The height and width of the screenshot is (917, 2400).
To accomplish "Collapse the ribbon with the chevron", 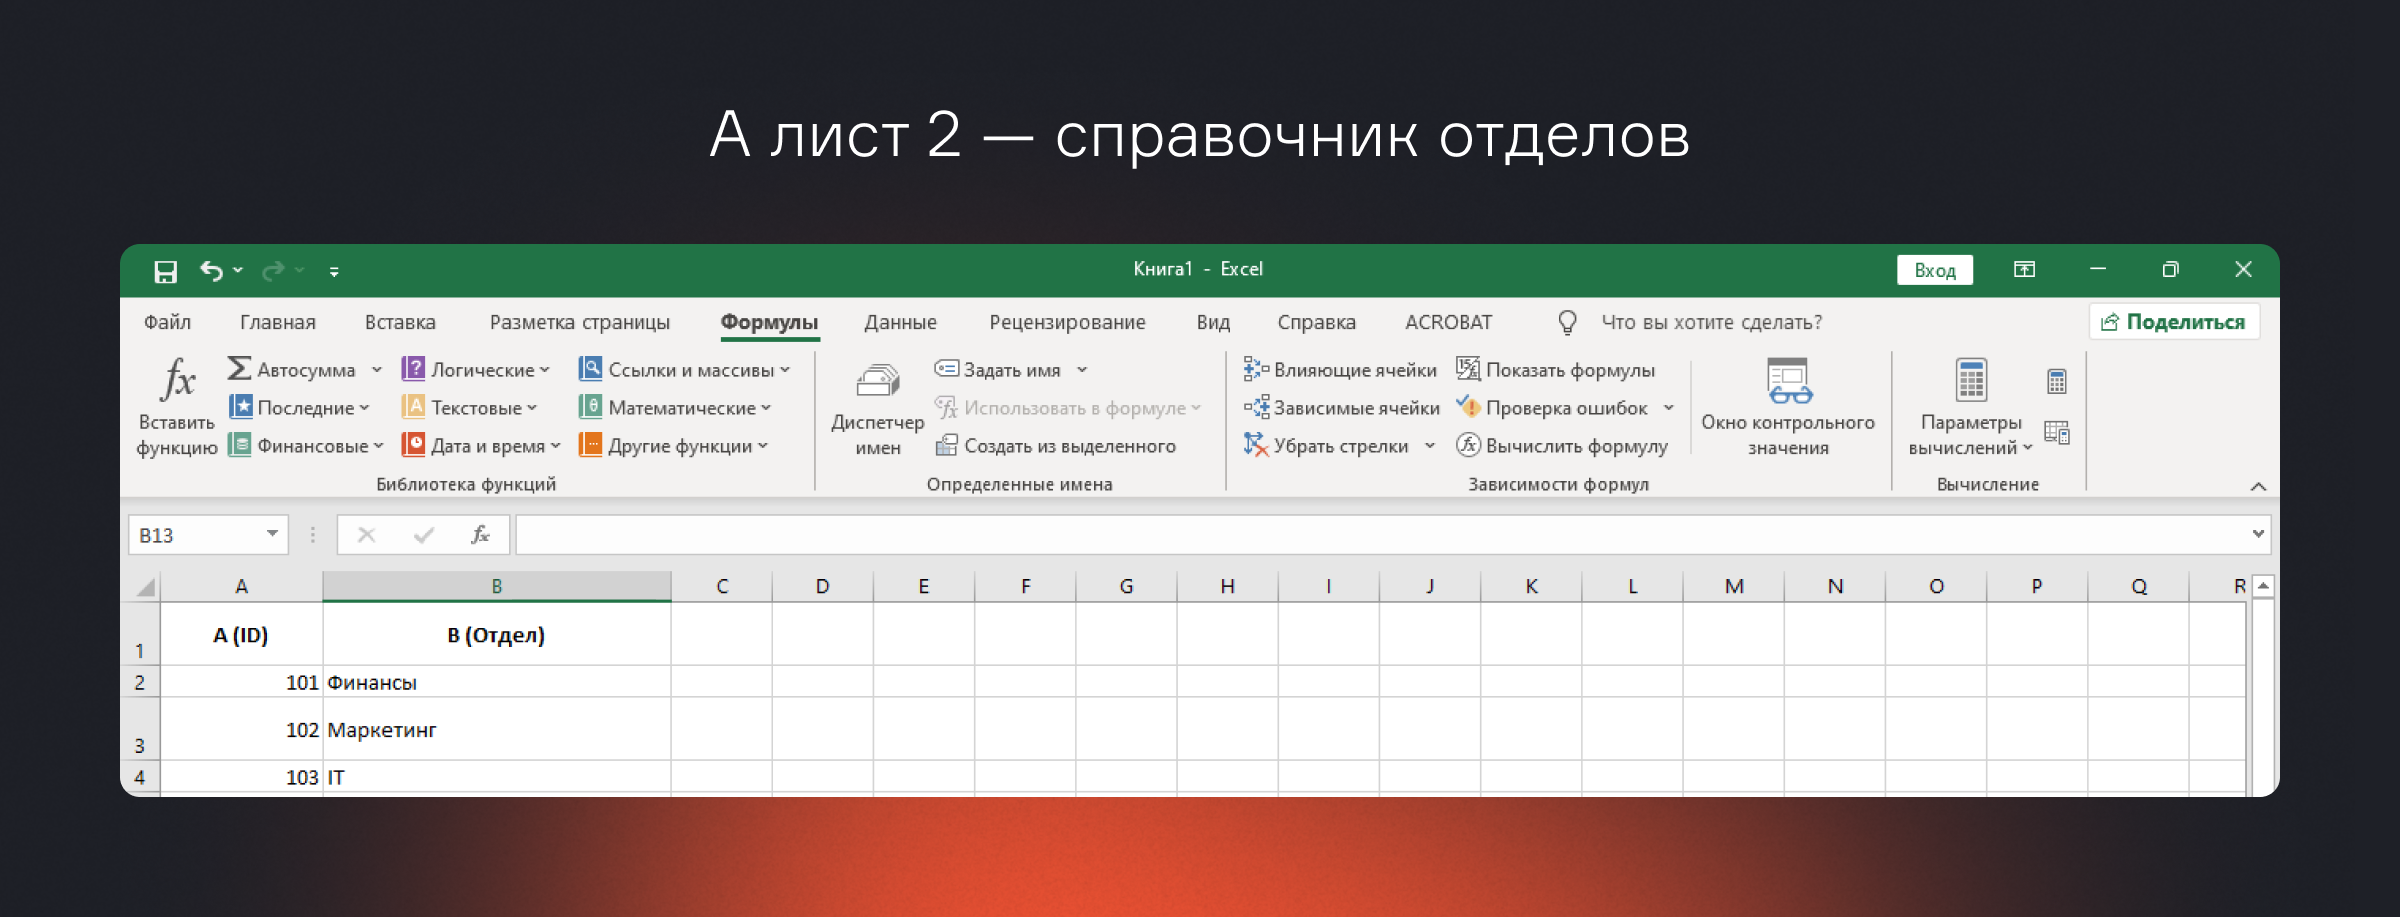I will tap(2258, 486).
